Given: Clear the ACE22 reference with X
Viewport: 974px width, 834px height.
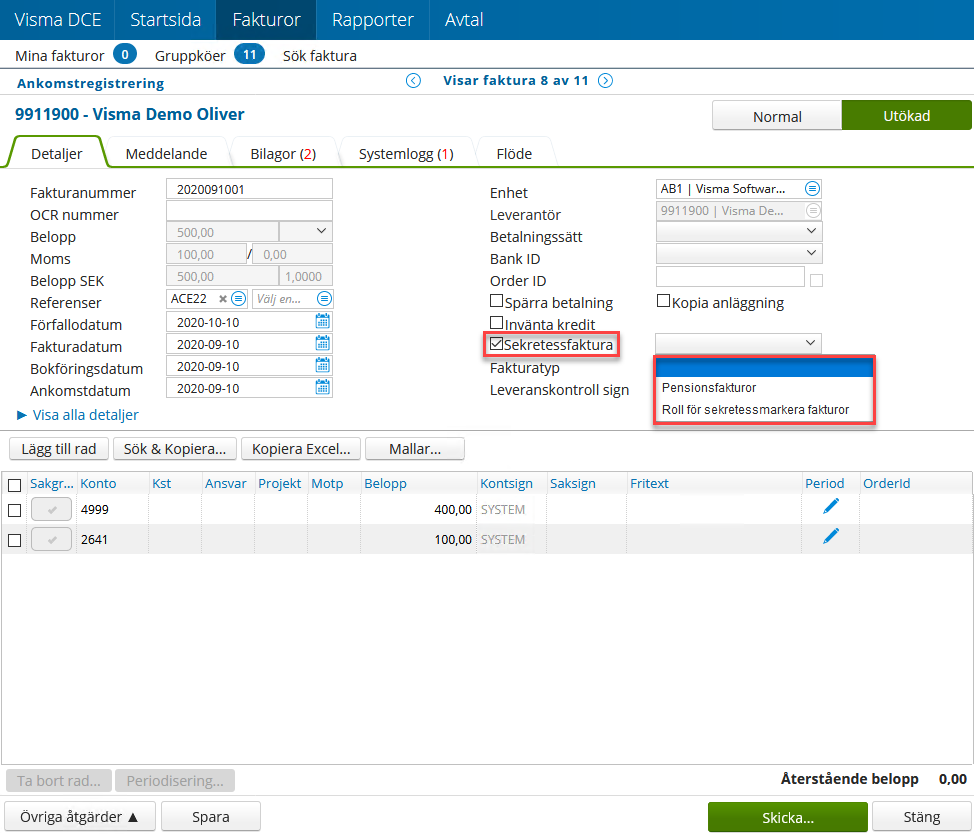Looking at the screenshot, I should (x=223, y=299).
